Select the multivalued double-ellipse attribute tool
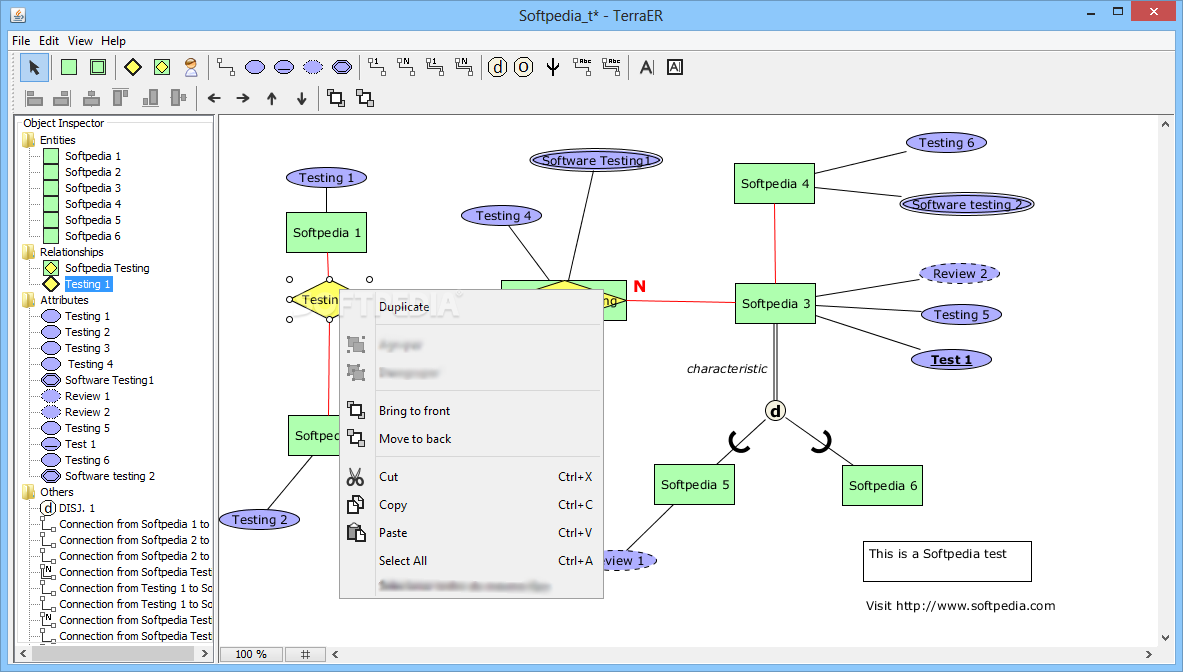The image size is (1183, 672). tap(342, 67)
